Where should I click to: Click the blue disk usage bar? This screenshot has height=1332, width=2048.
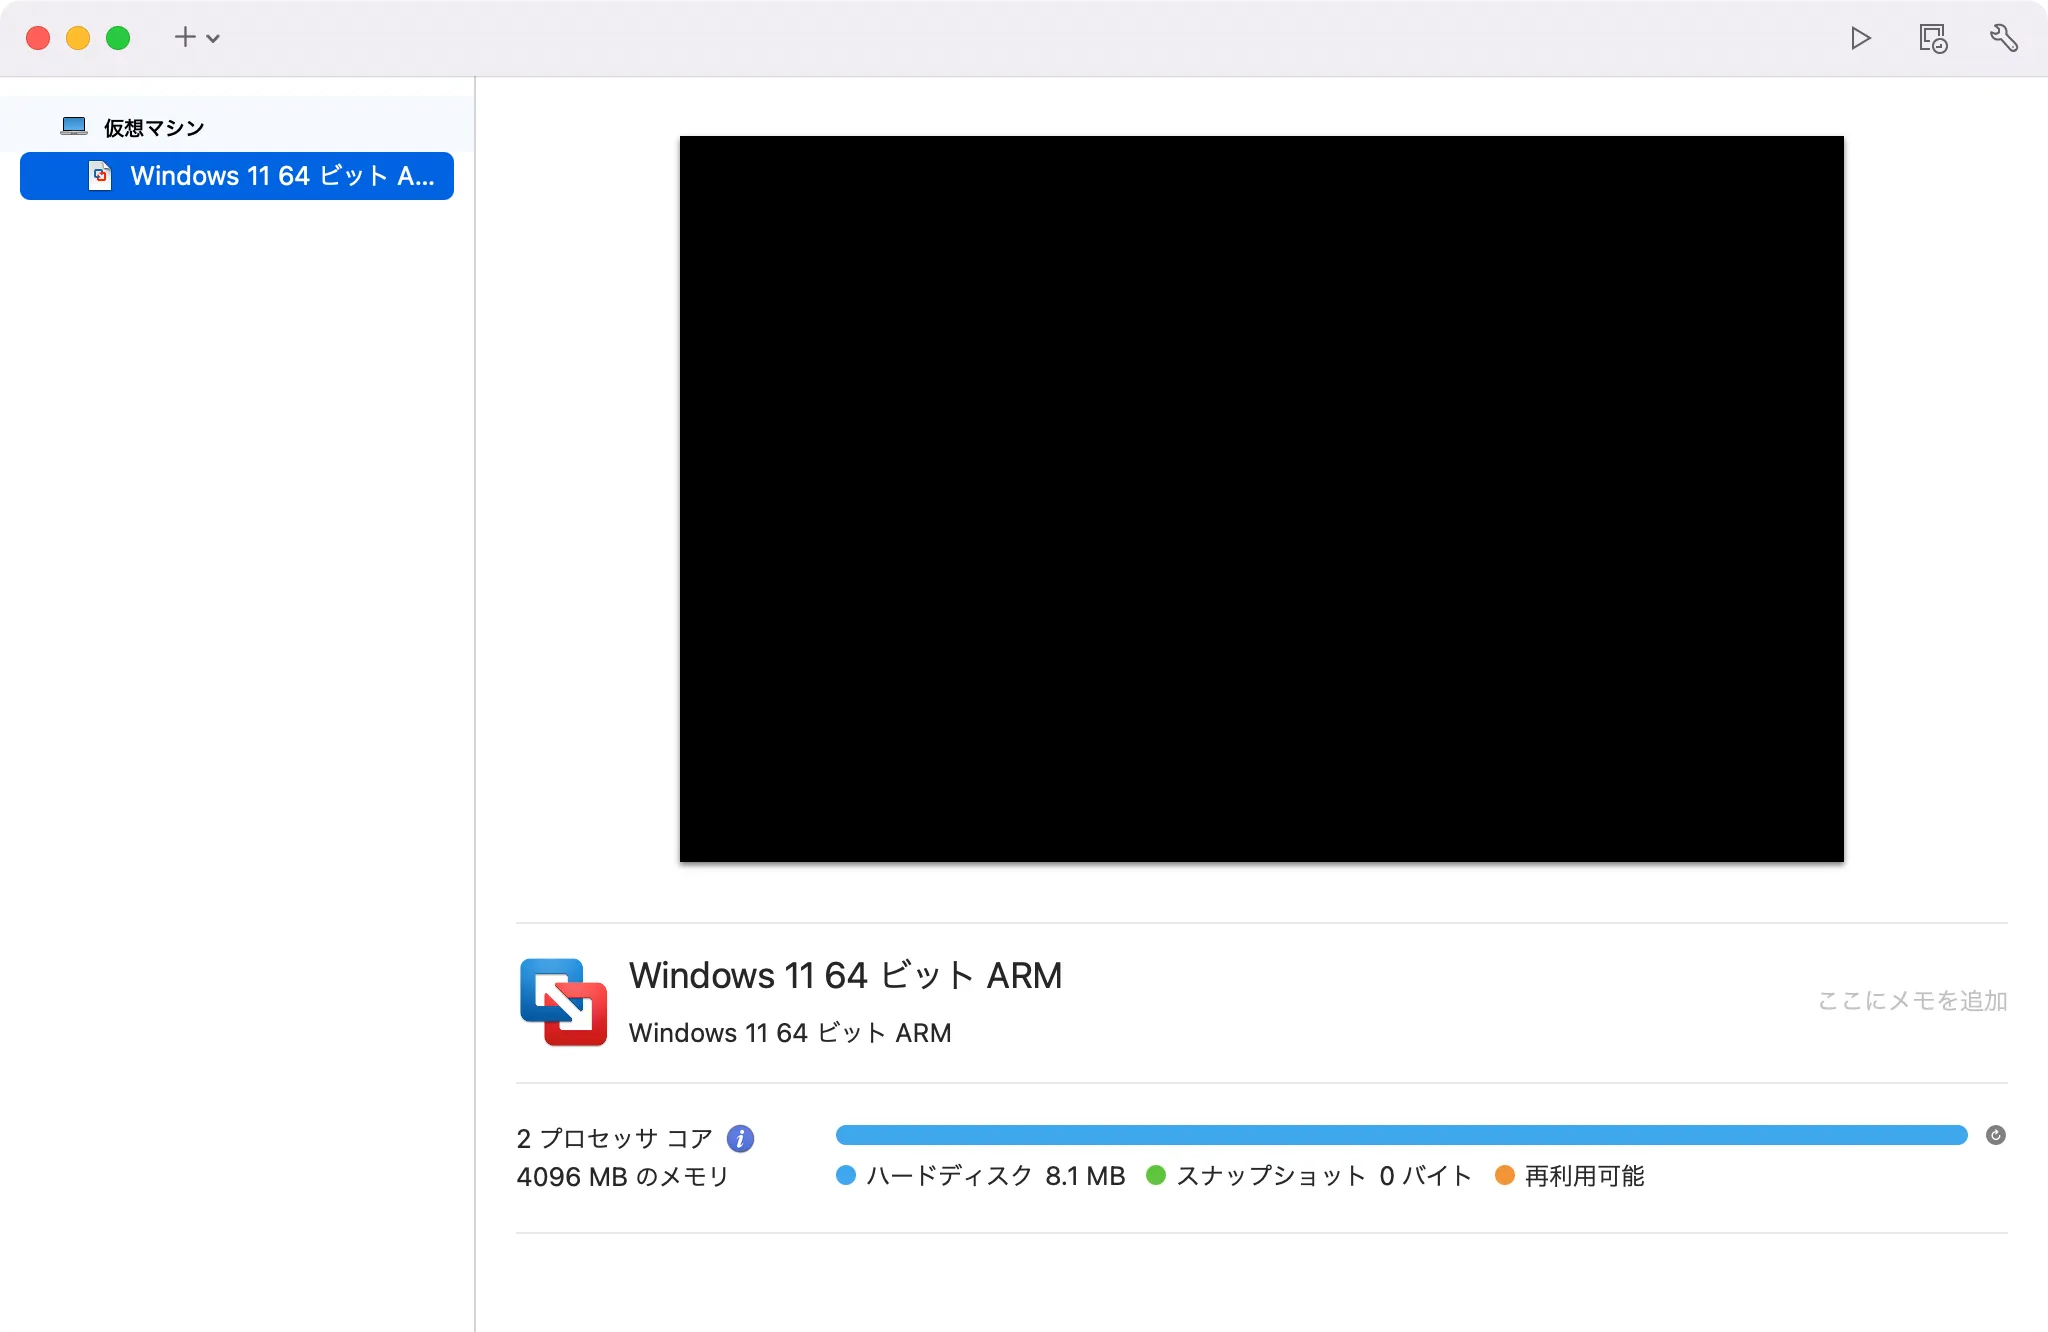[x=1400, y=1135]
